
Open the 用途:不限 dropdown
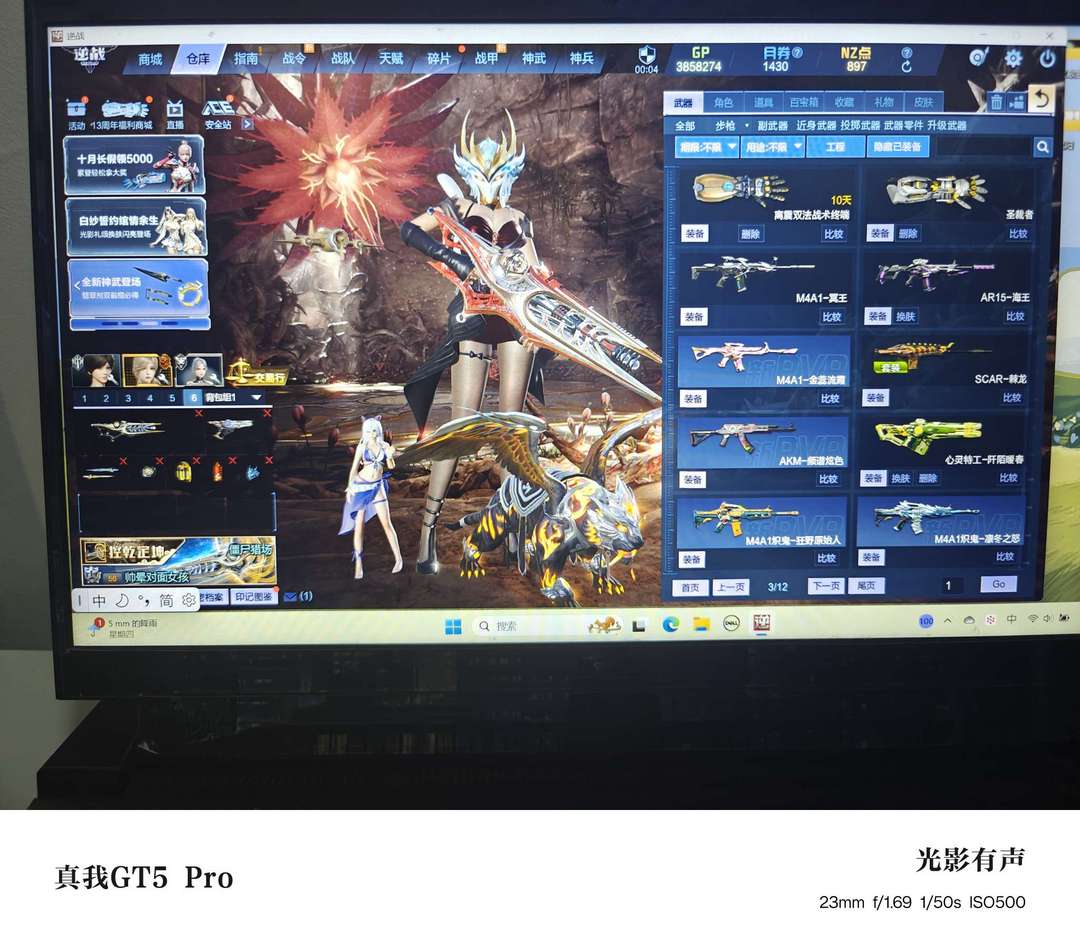[x=772, y=147]
